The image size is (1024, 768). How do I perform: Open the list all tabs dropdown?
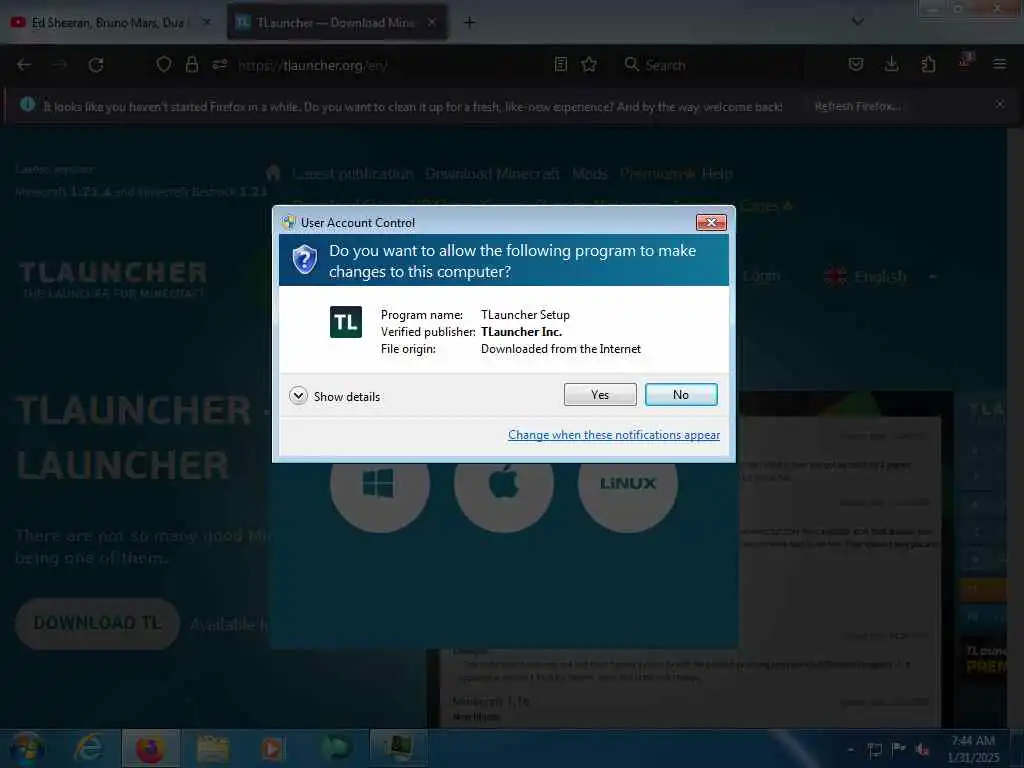click(x=858, y=22)
